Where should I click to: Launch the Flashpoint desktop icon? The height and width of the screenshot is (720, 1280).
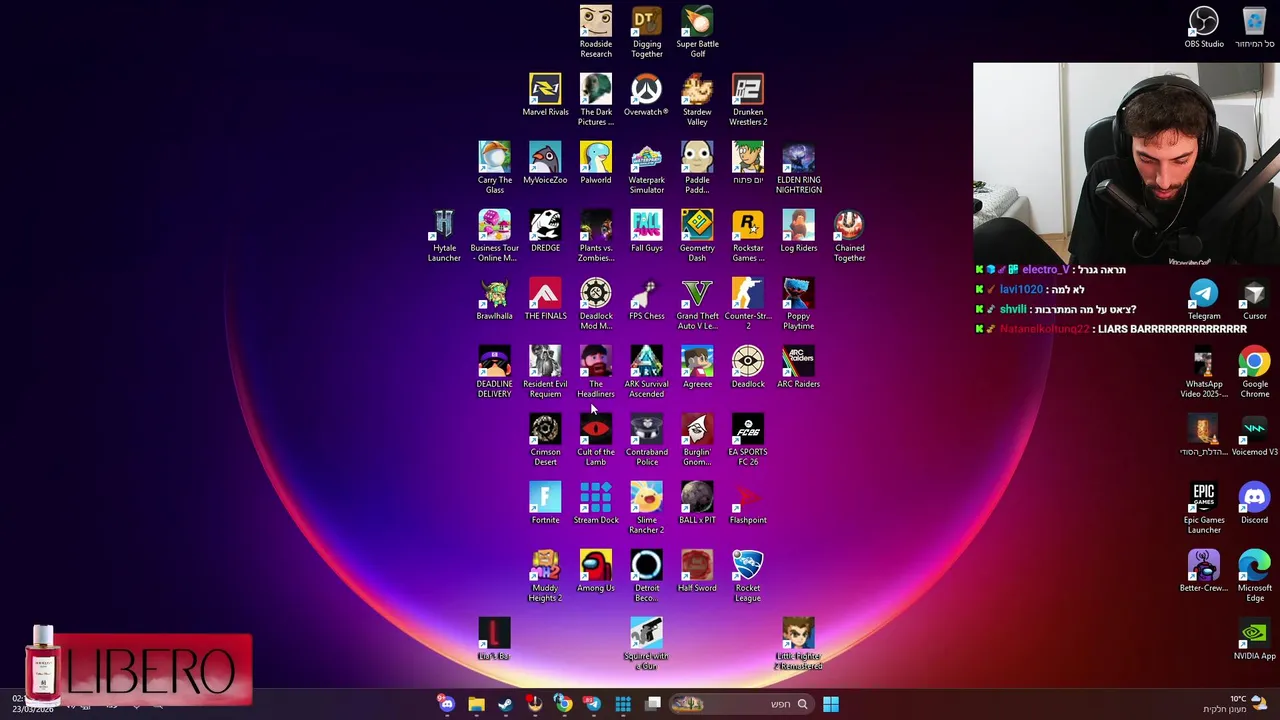(748, 503)
